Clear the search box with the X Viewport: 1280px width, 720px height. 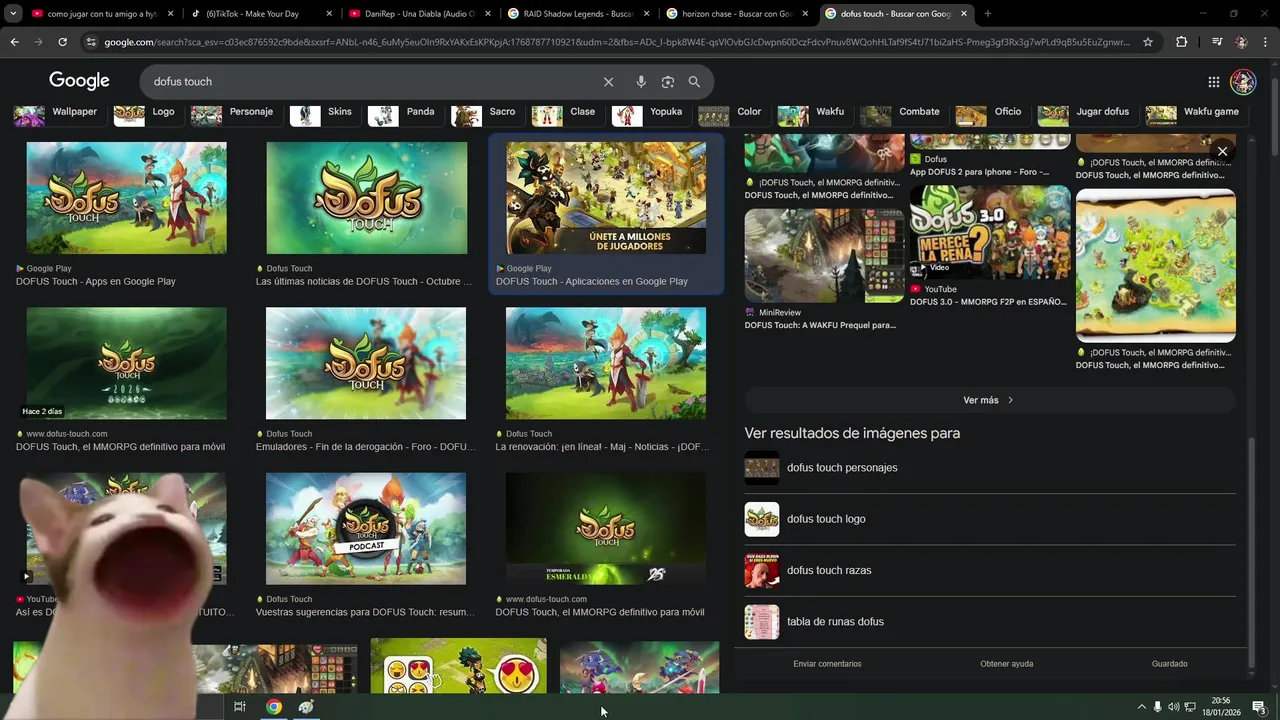tap(608, 82)
